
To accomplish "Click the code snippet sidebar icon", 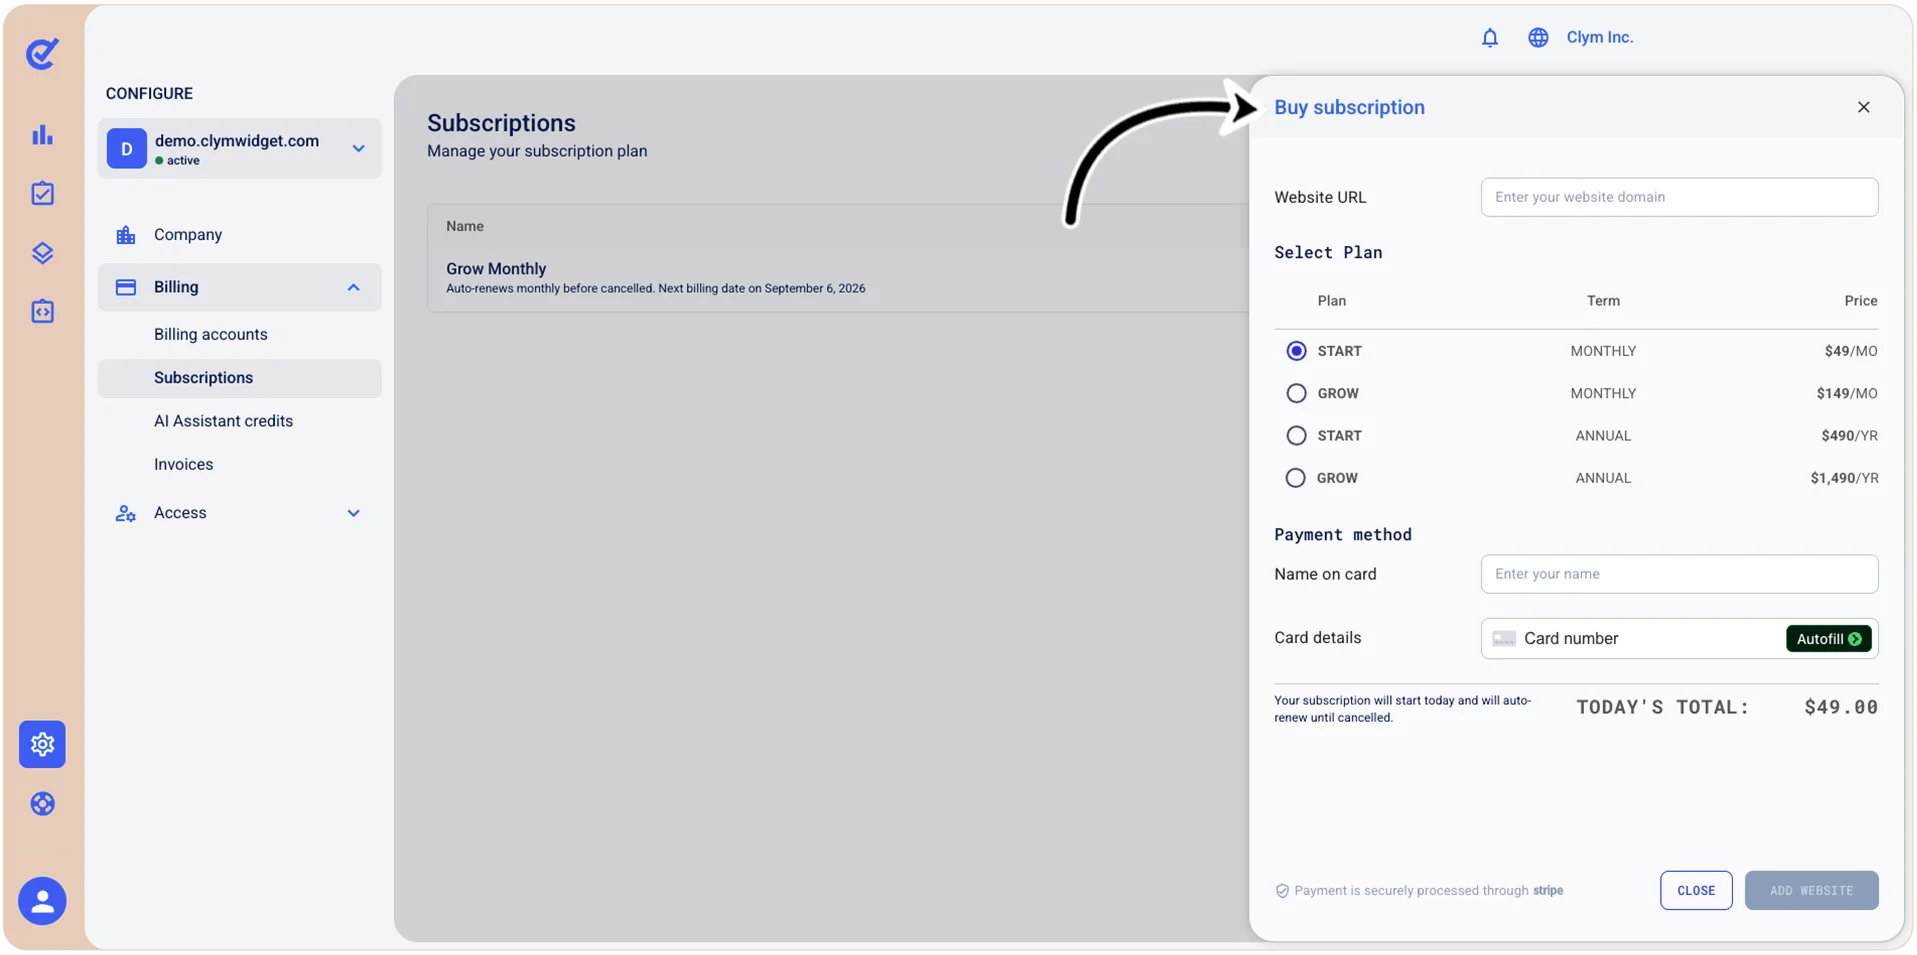I will click(x=42, y=311).
